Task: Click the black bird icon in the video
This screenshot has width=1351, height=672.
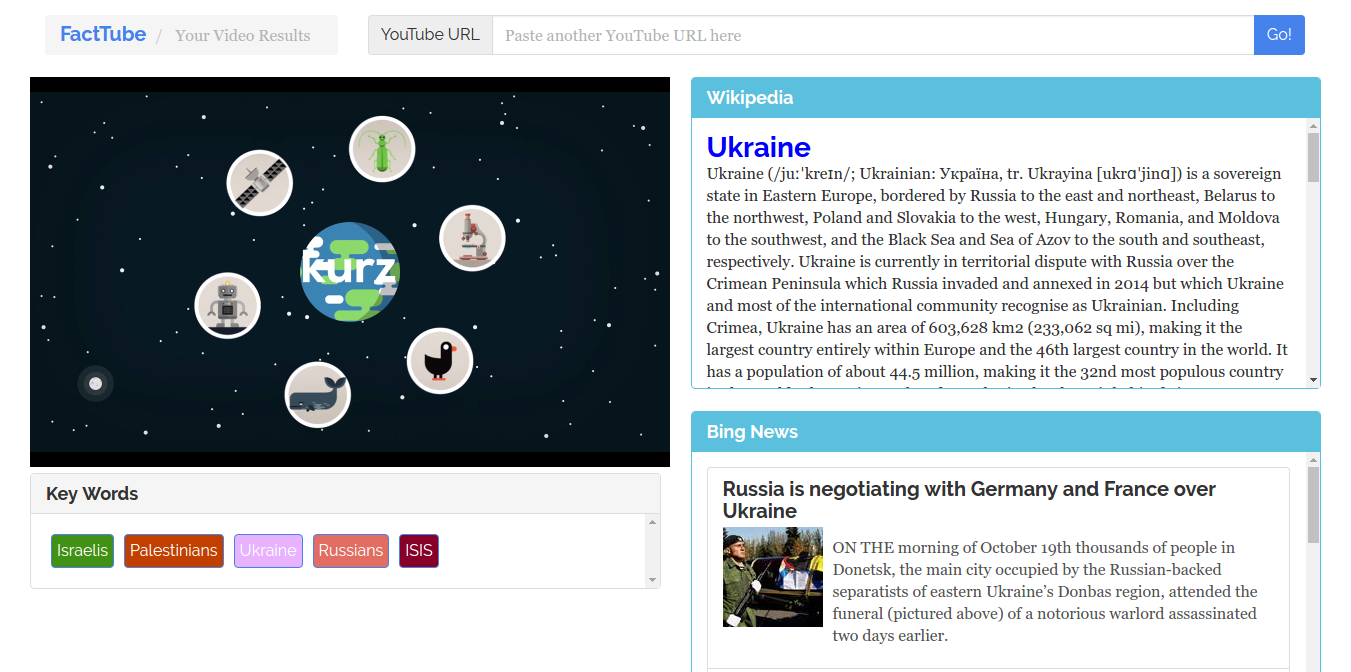Action: [440, 361]
